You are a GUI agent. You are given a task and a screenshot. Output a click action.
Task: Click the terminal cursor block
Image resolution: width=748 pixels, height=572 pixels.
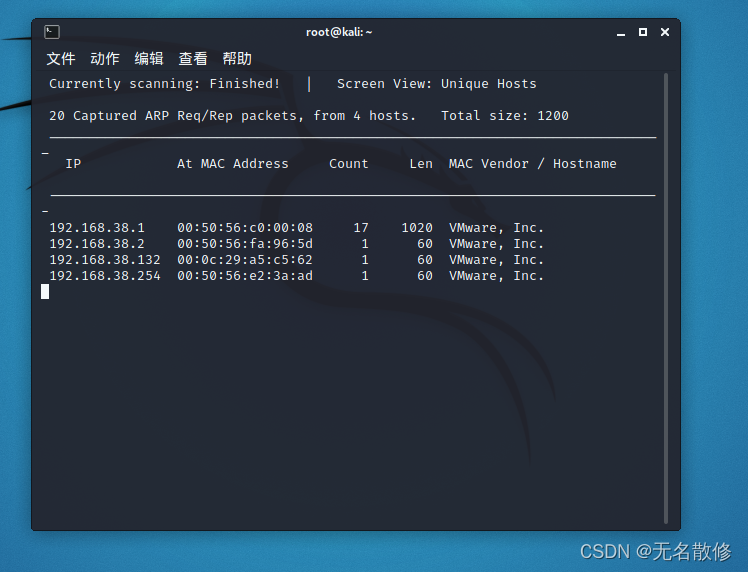pos(45,291)
